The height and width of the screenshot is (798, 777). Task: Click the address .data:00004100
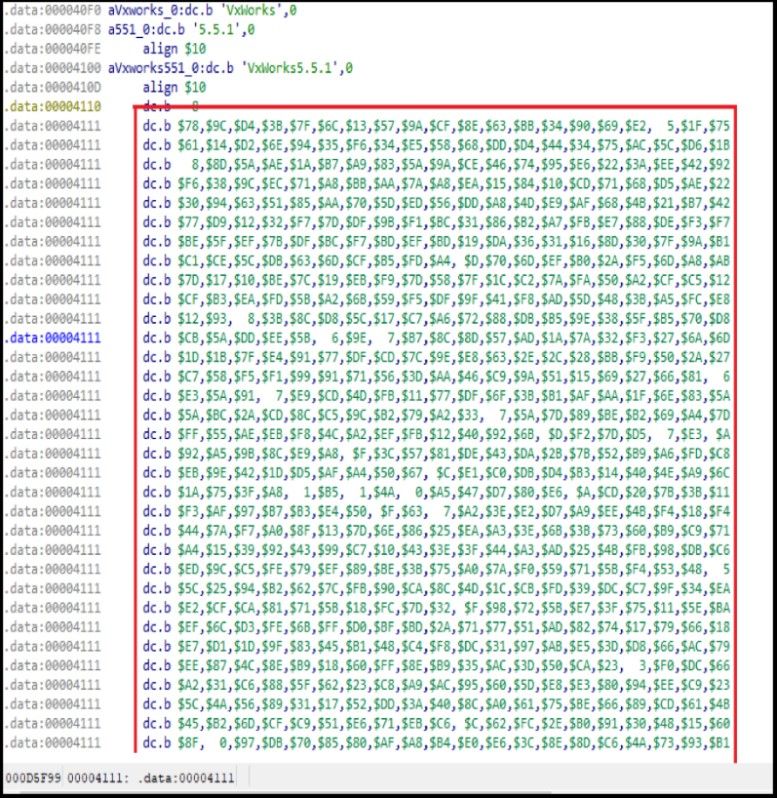(x=52, y=68)
